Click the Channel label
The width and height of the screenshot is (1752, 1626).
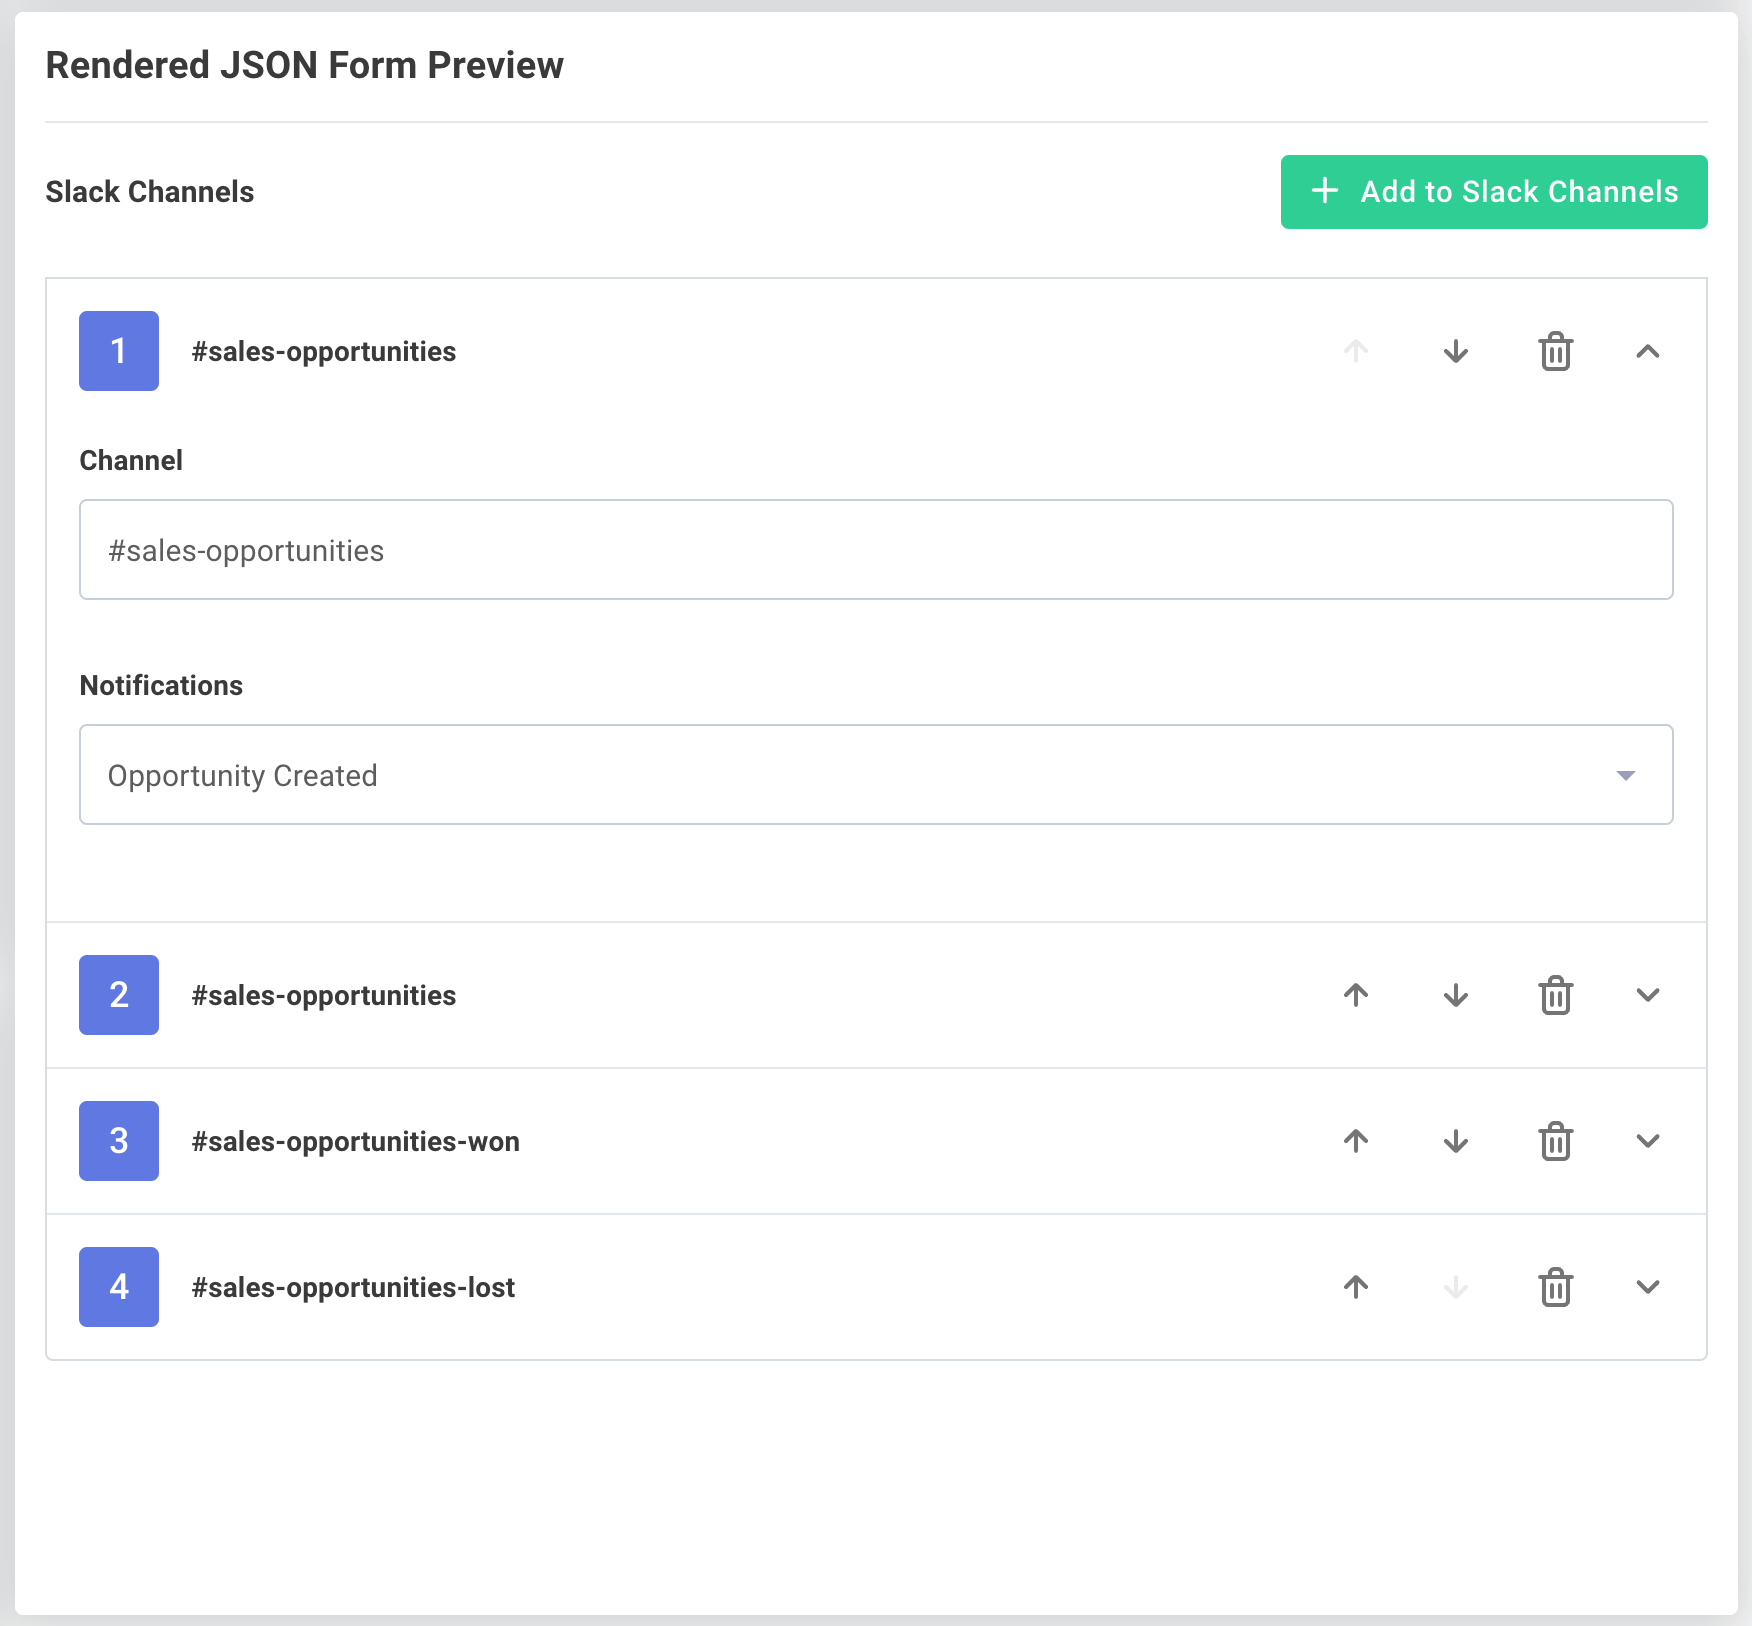click(x=131, y=461)
